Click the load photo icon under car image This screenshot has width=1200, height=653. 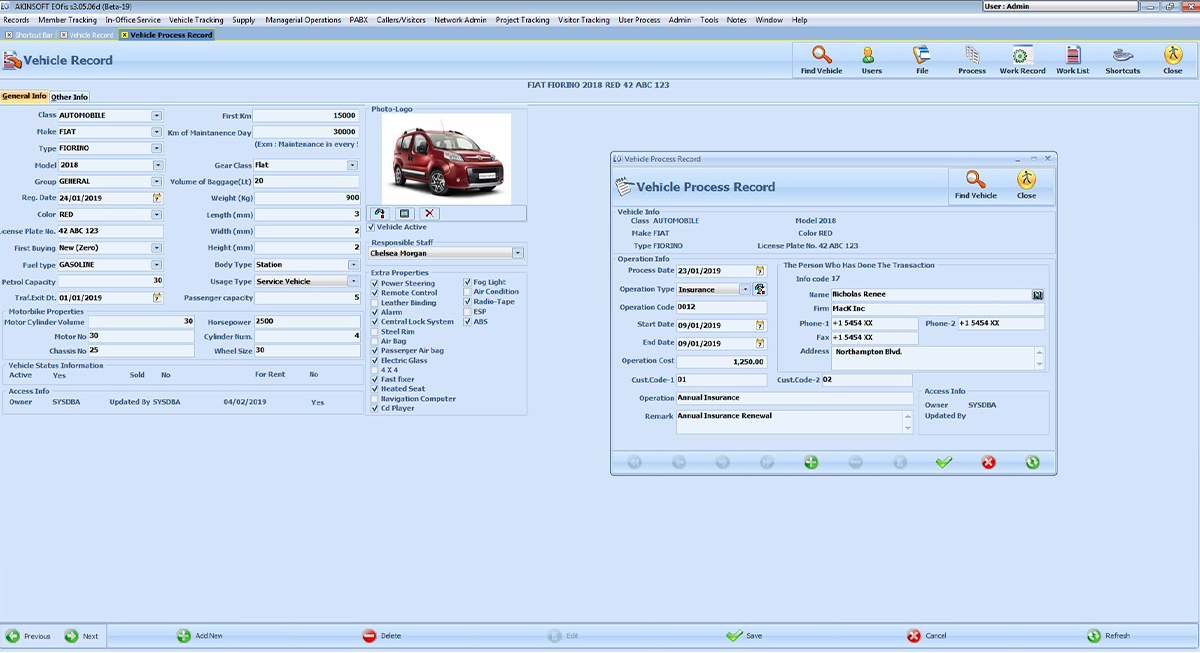click(380, 213)
